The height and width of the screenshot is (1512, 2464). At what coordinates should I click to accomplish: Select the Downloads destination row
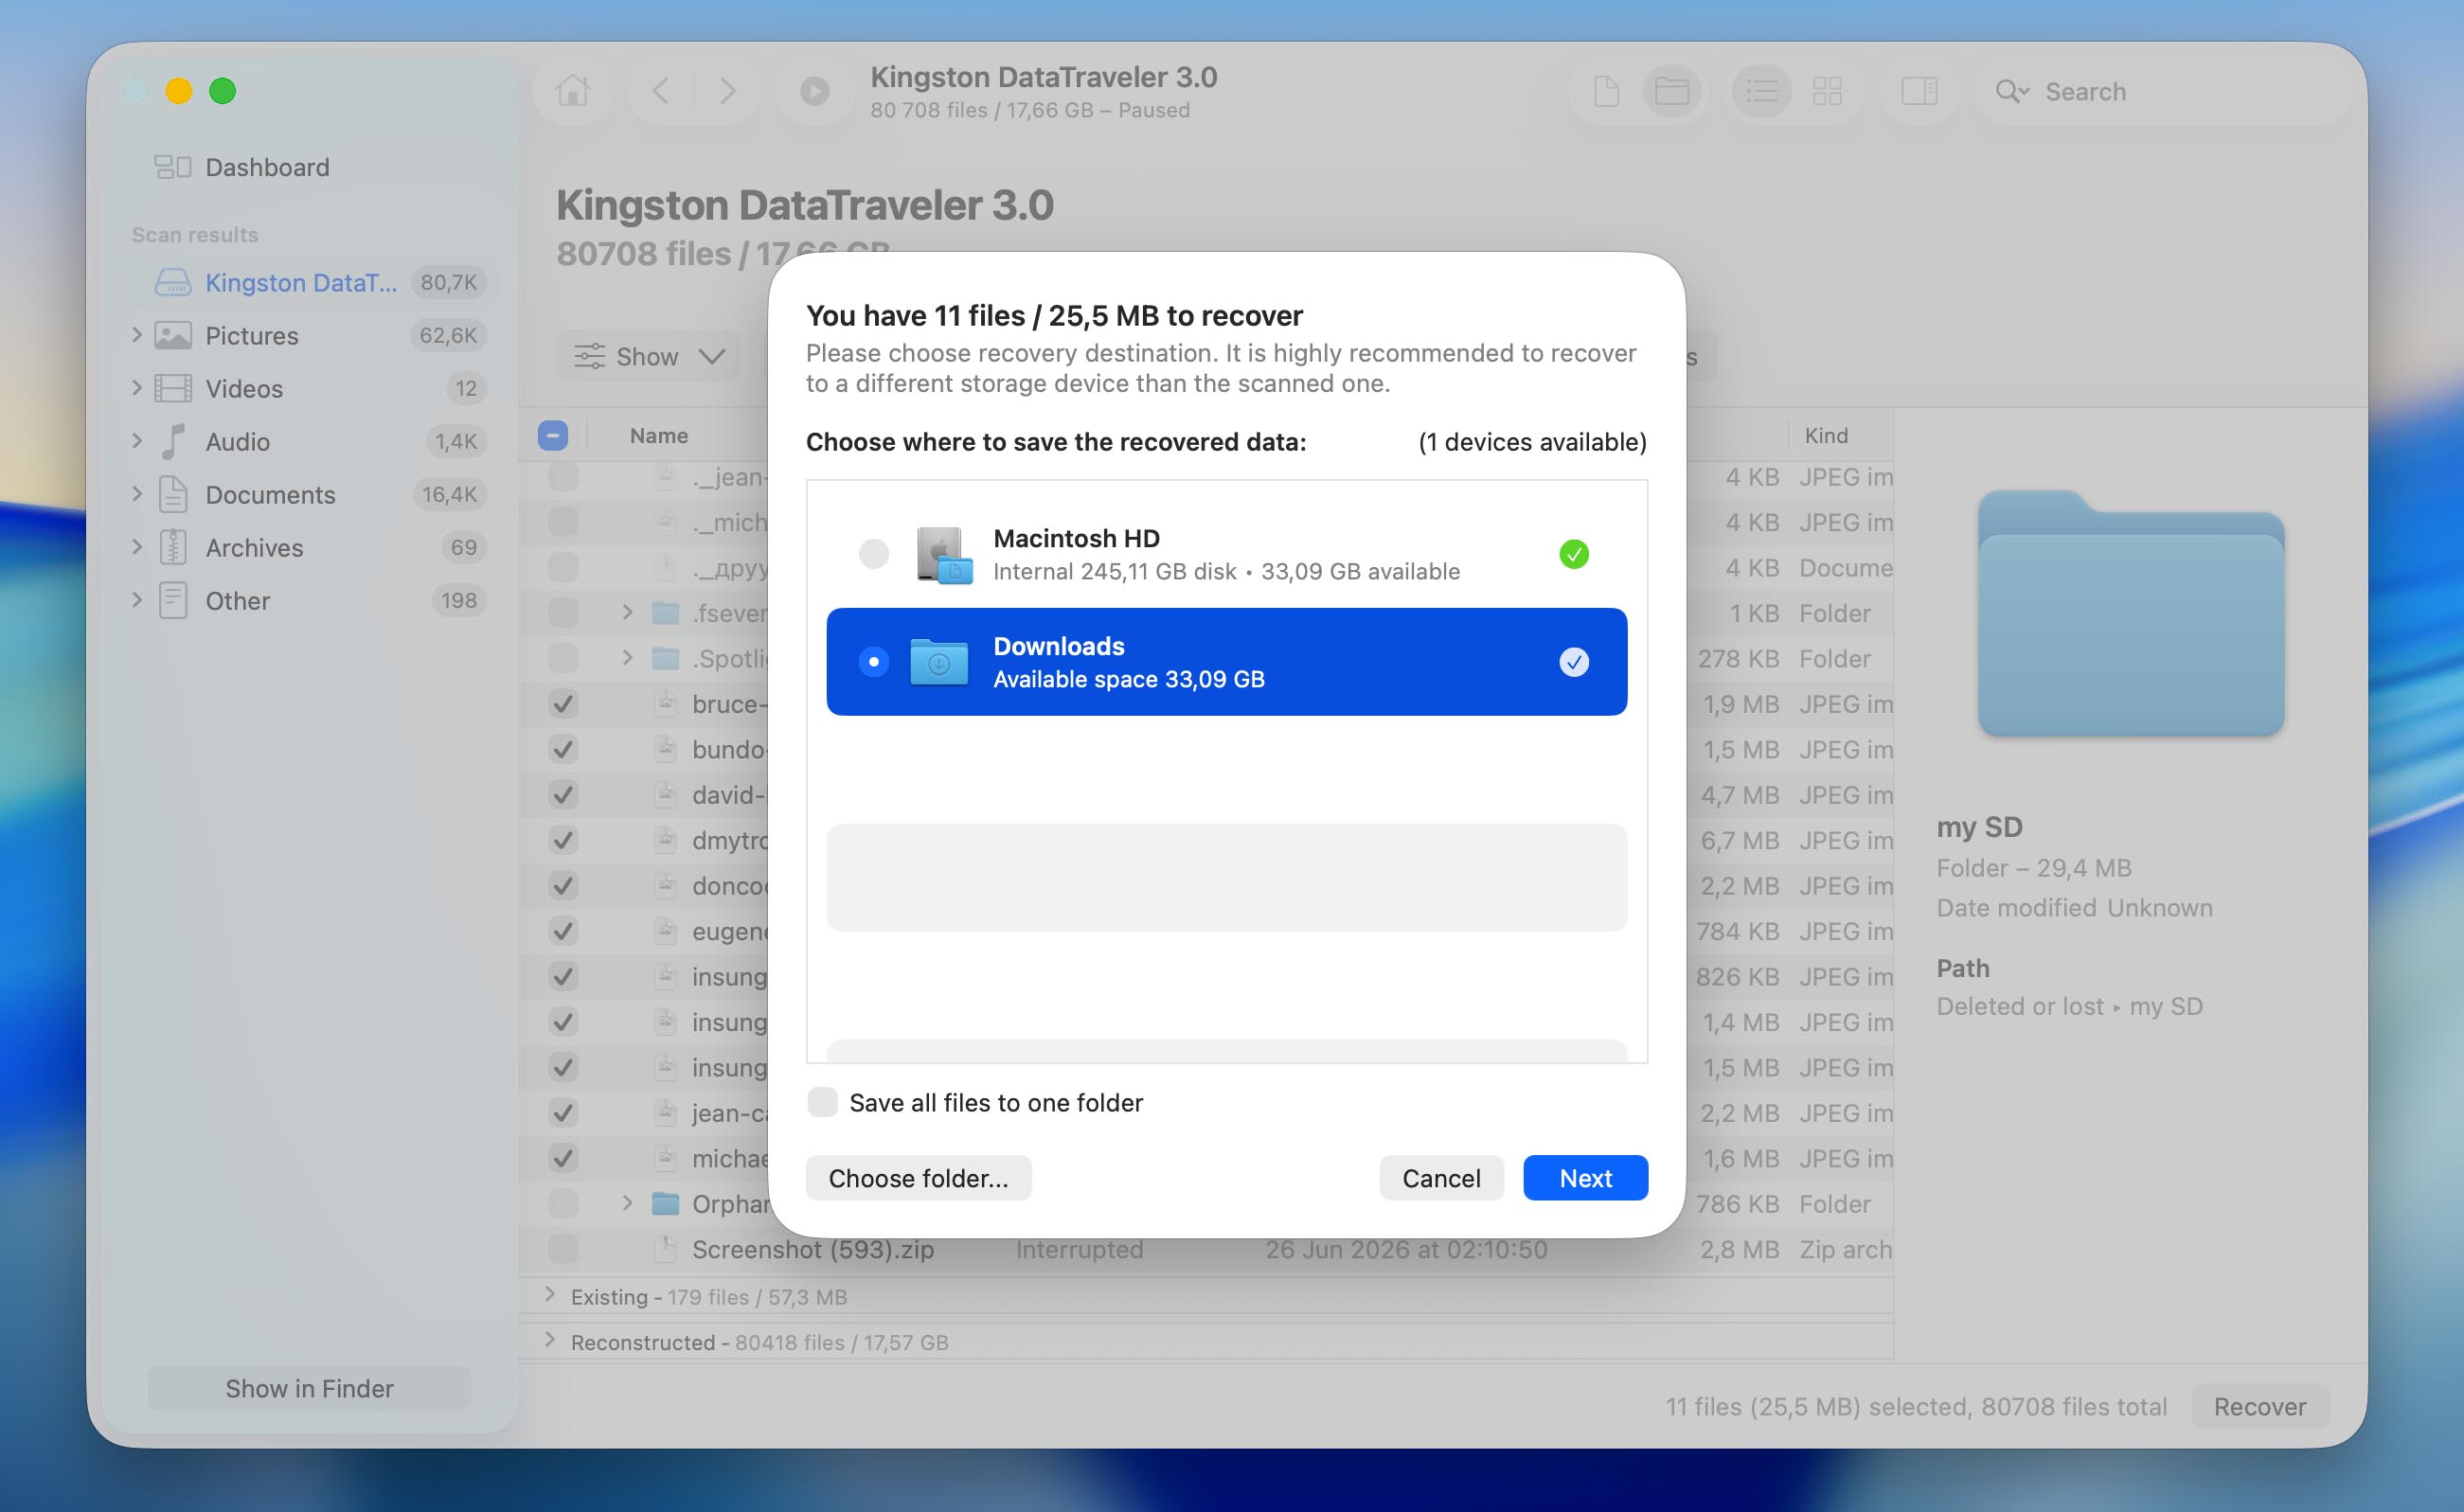[1226, 661]
